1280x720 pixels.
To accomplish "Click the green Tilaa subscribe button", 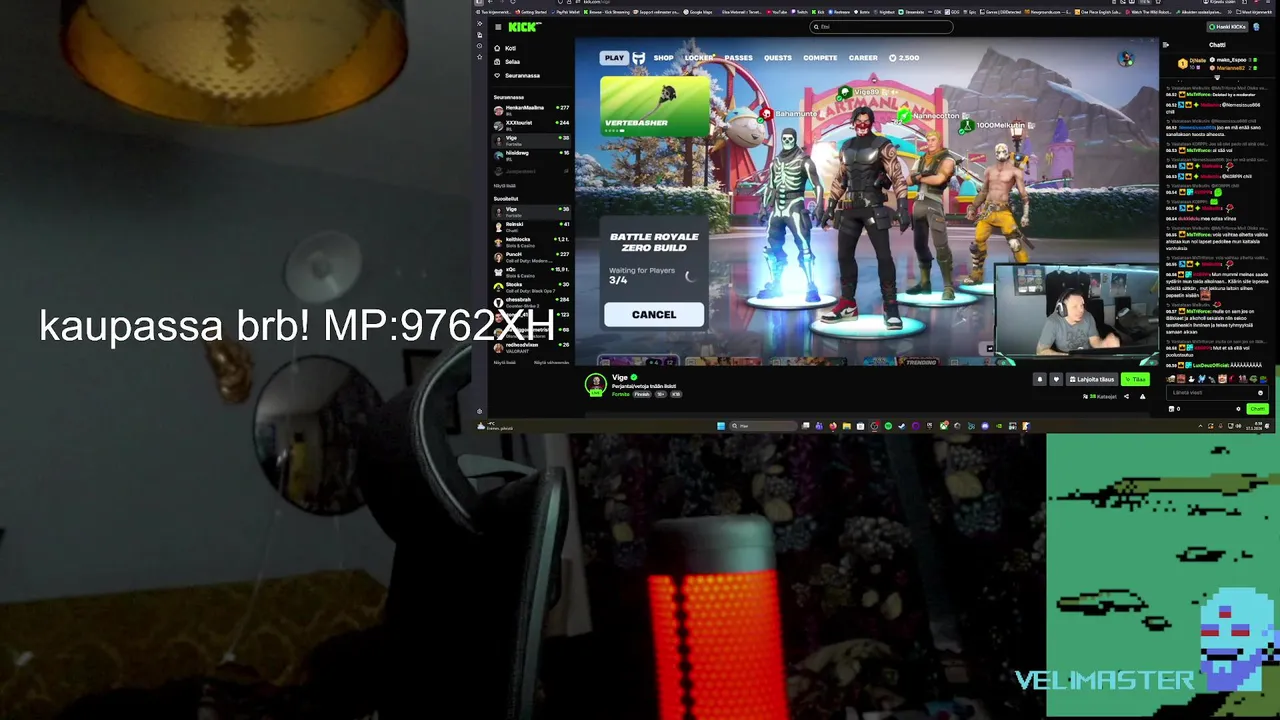I will pyautogui.click(x=1135, y=379).
